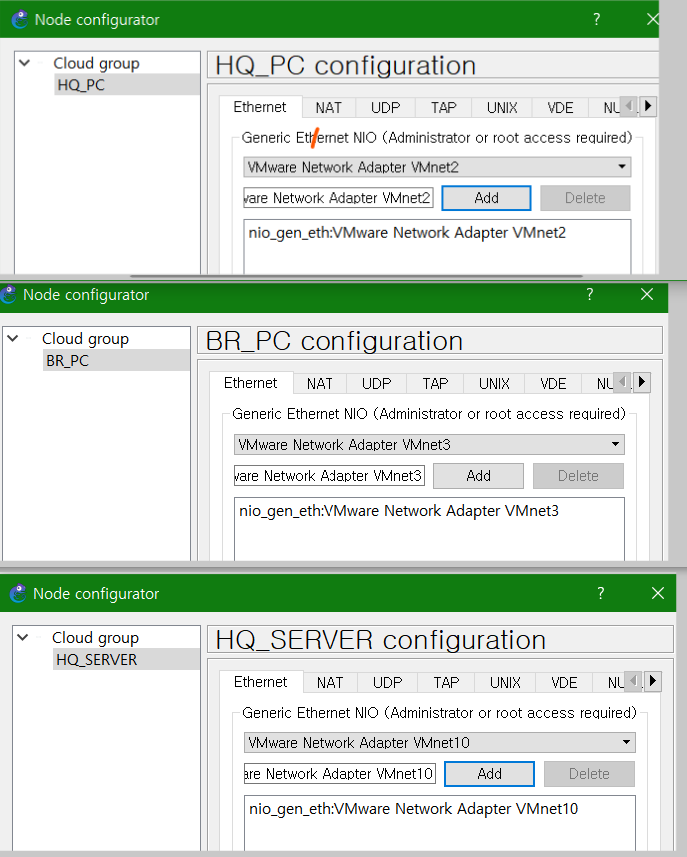Select Ethernet tab in HQ_PC configuration
Viewport: 687px width, 857px height.
(x=260, y=107)
